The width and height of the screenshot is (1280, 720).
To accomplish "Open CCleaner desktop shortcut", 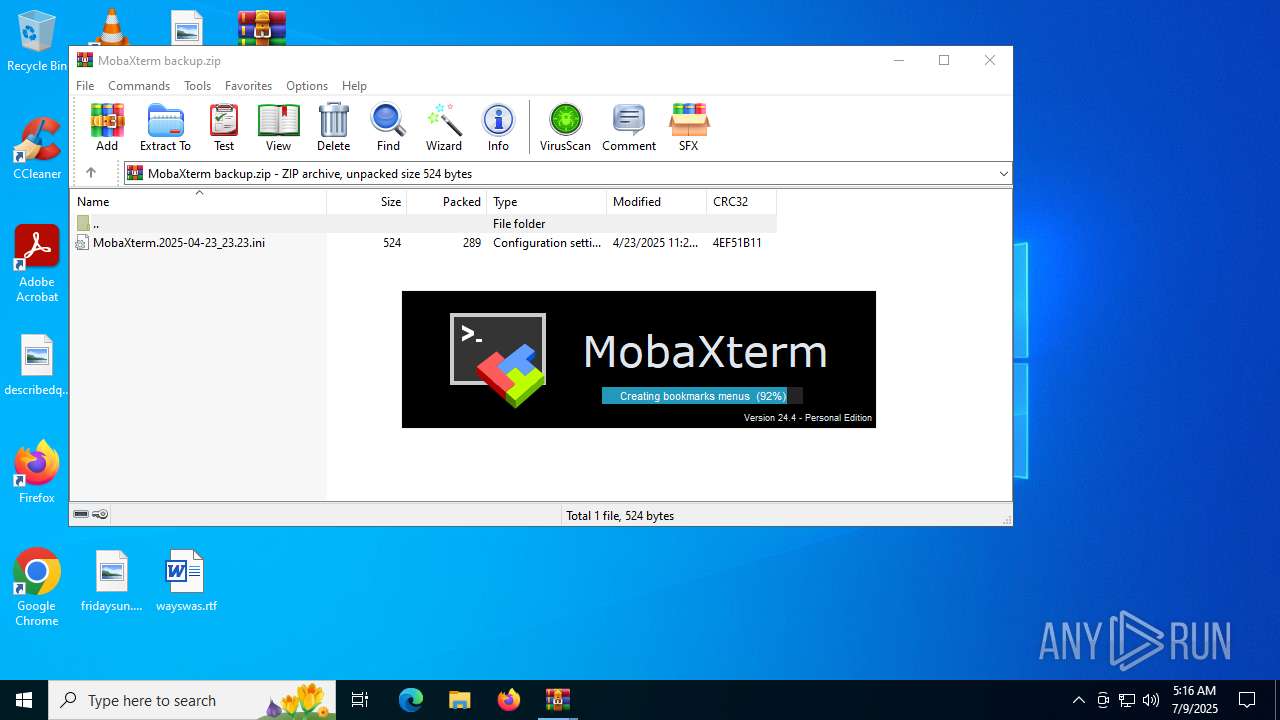I will [37, 149].
